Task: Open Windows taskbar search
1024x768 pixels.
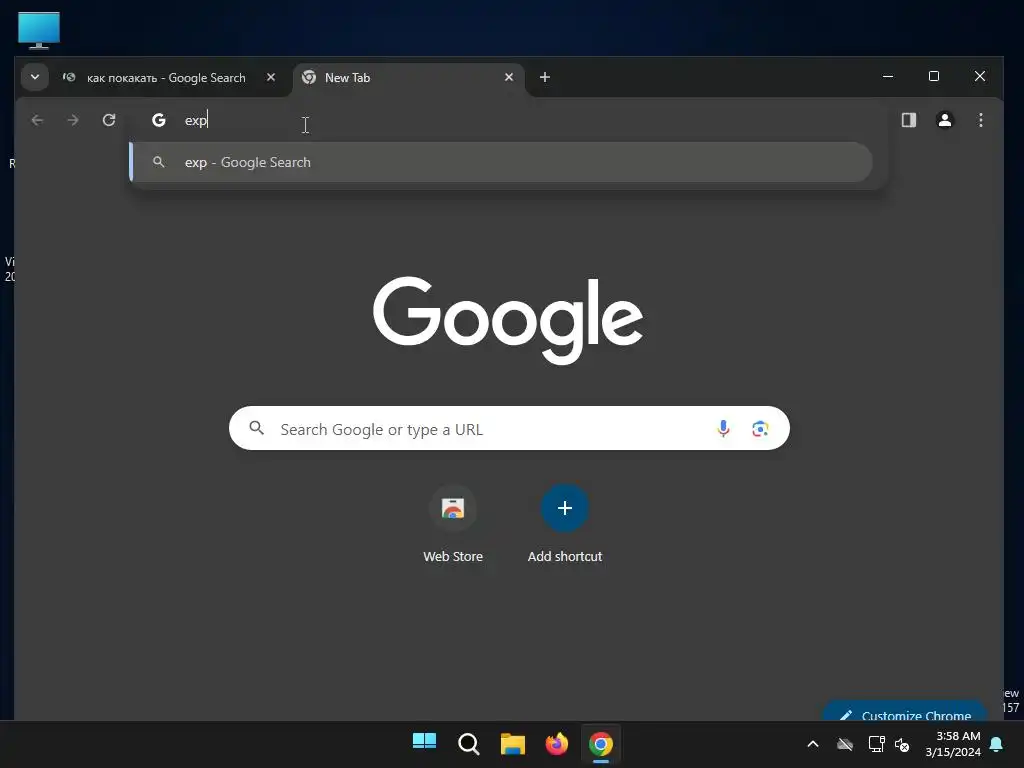Action: (468, 744)
